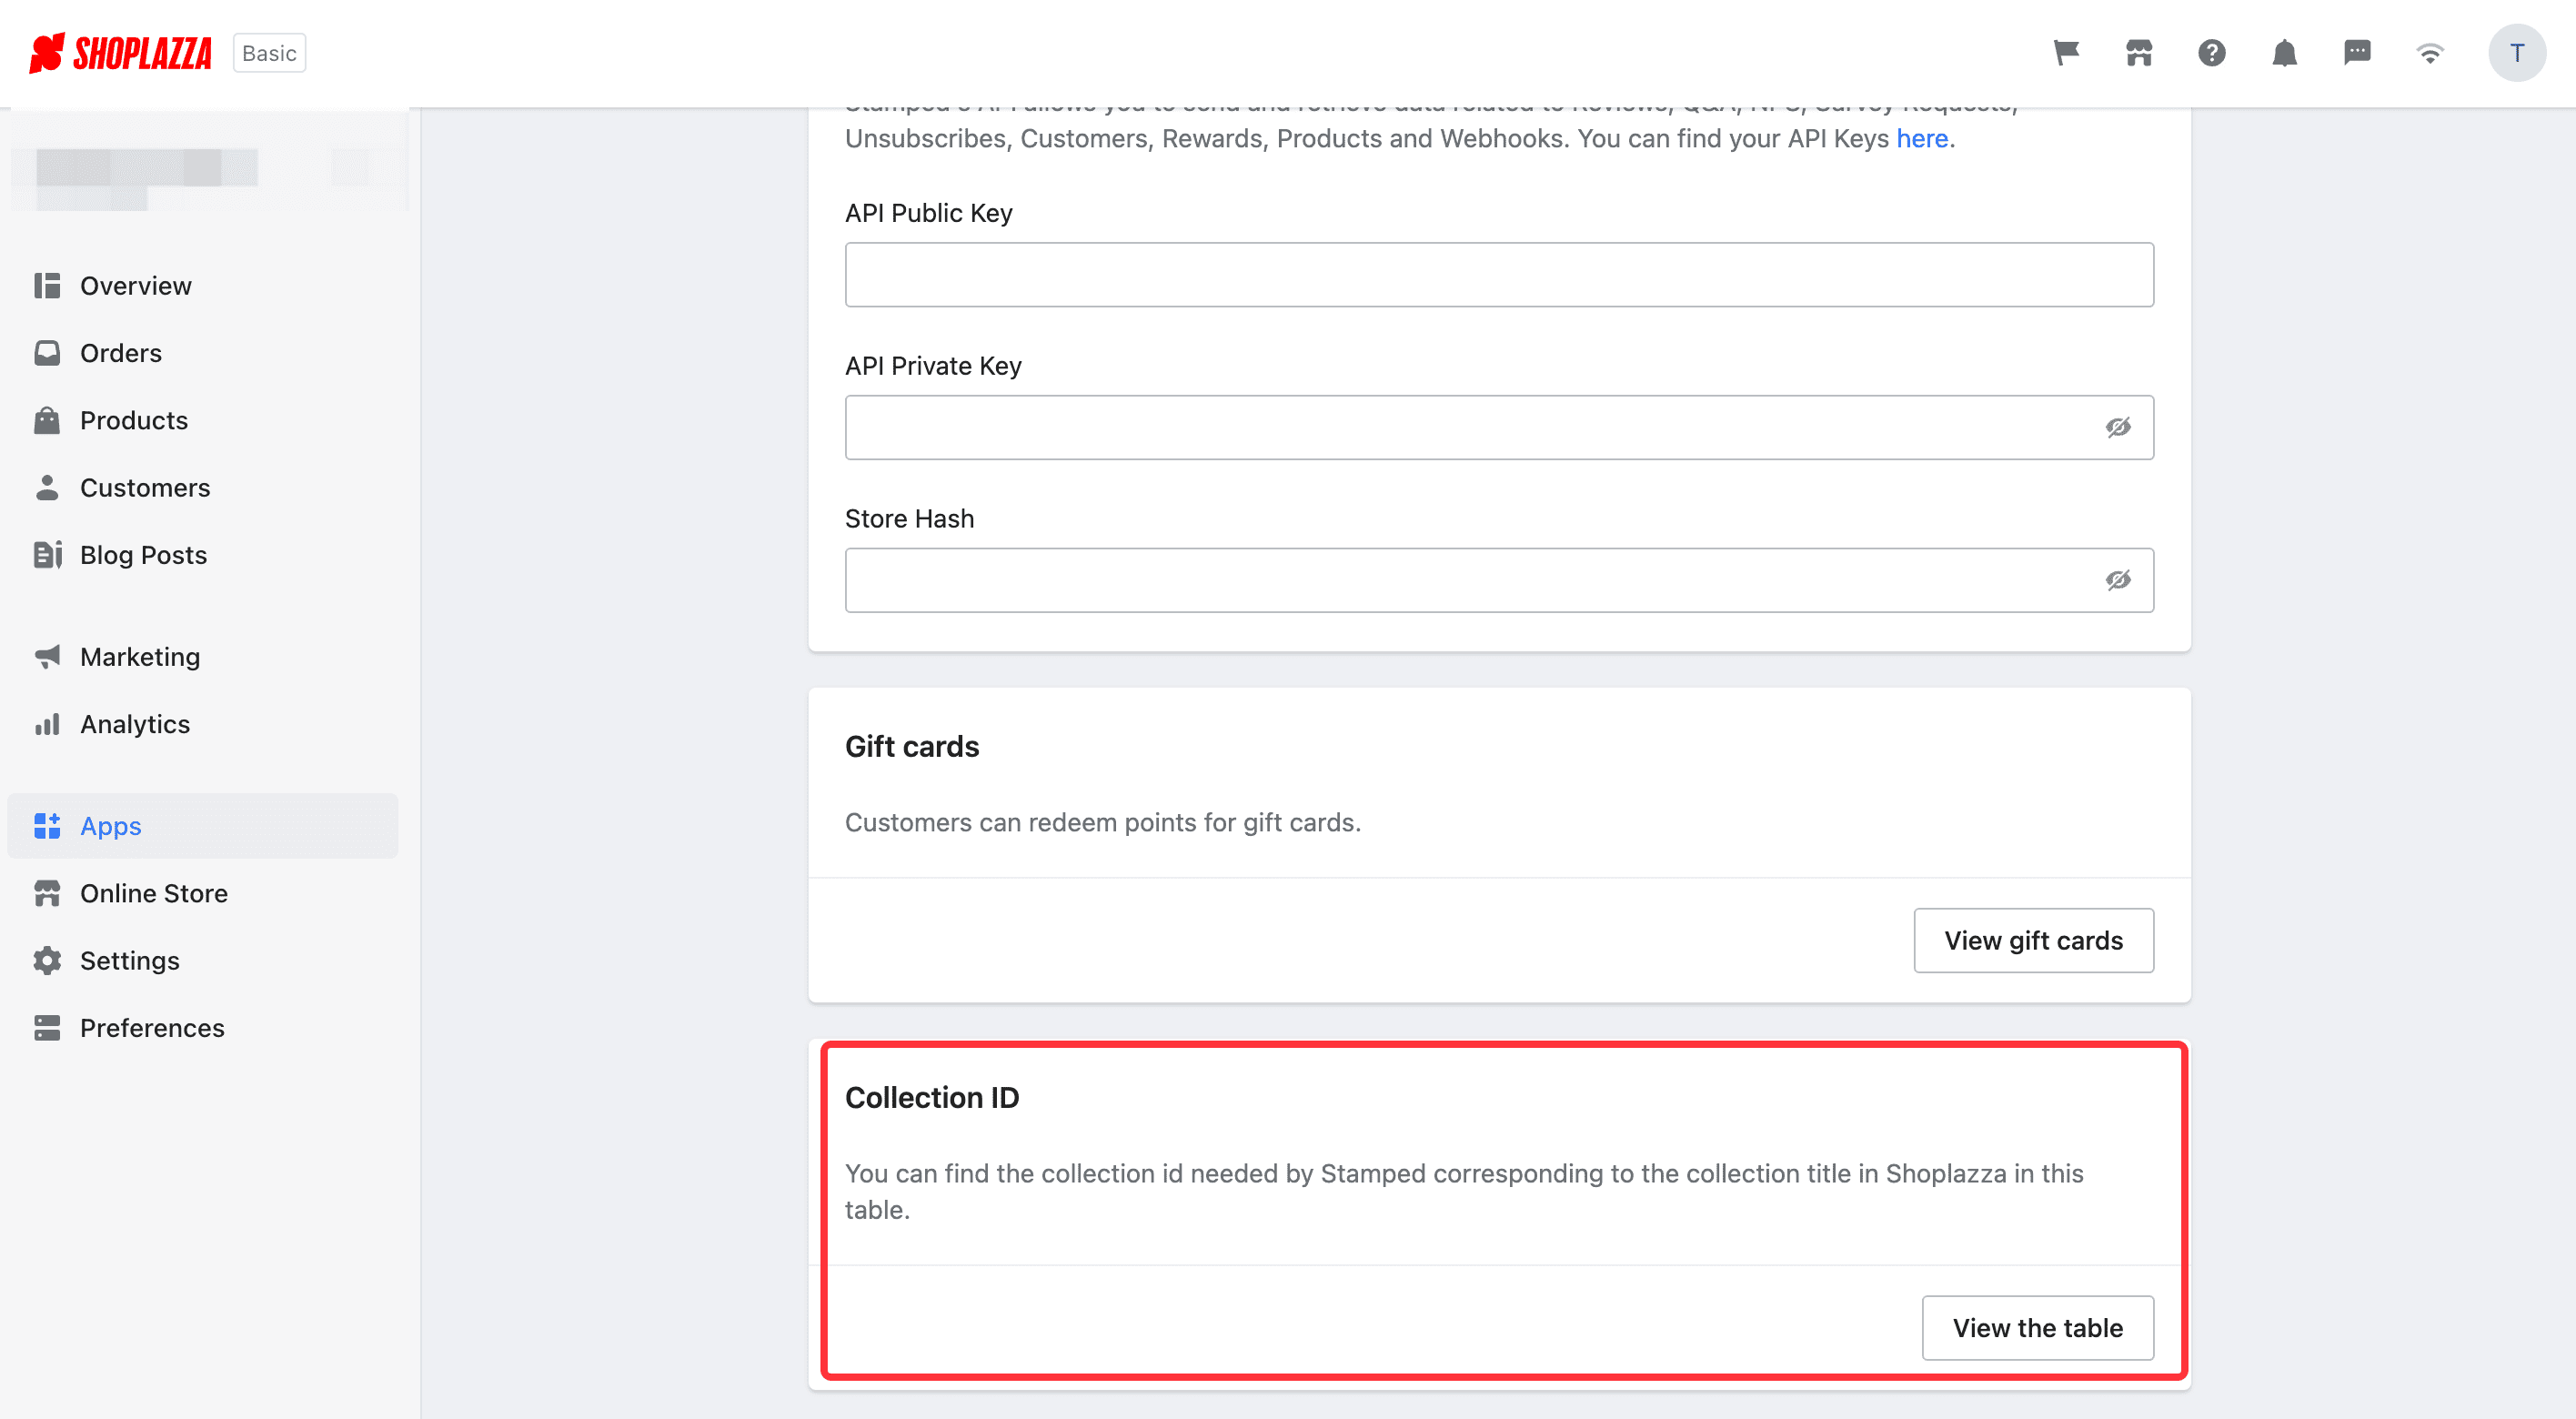Click the wifi signal icon
Image resolution: width=2576 pixels, height=1419 pixels.
(2430, 53)
